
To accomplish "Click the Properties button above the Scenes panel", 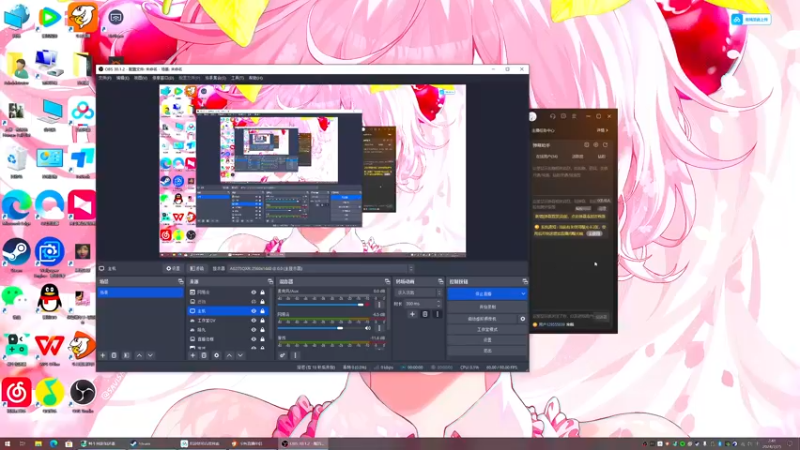I will click(x=173, y=268).
